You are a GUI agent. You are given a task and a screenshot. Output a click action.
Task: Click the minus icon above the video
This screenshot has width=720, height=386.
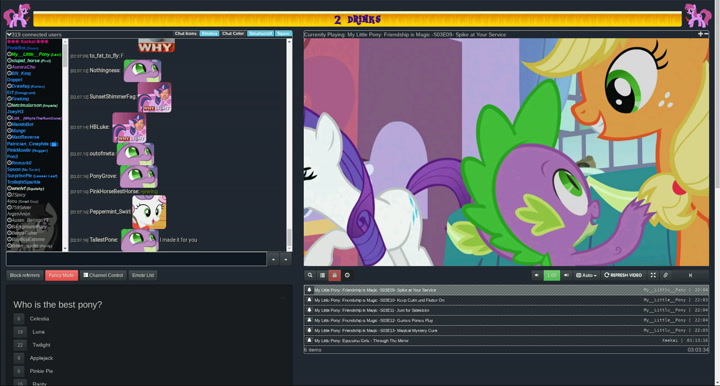click(x=706, y=34)
